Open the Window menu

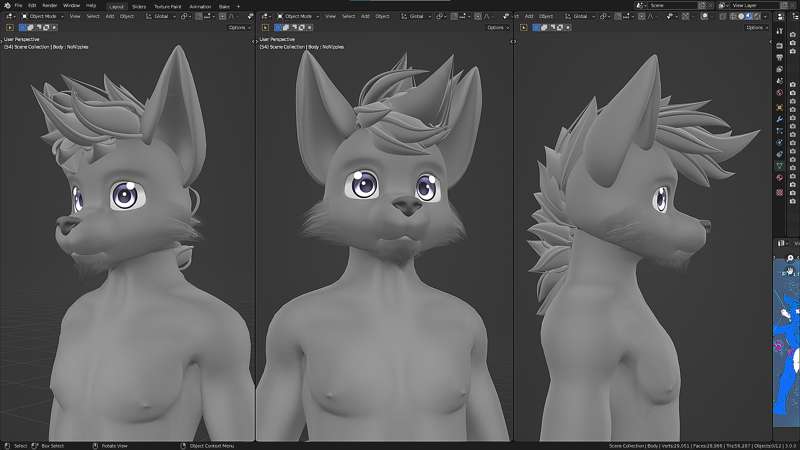(71, 5)
